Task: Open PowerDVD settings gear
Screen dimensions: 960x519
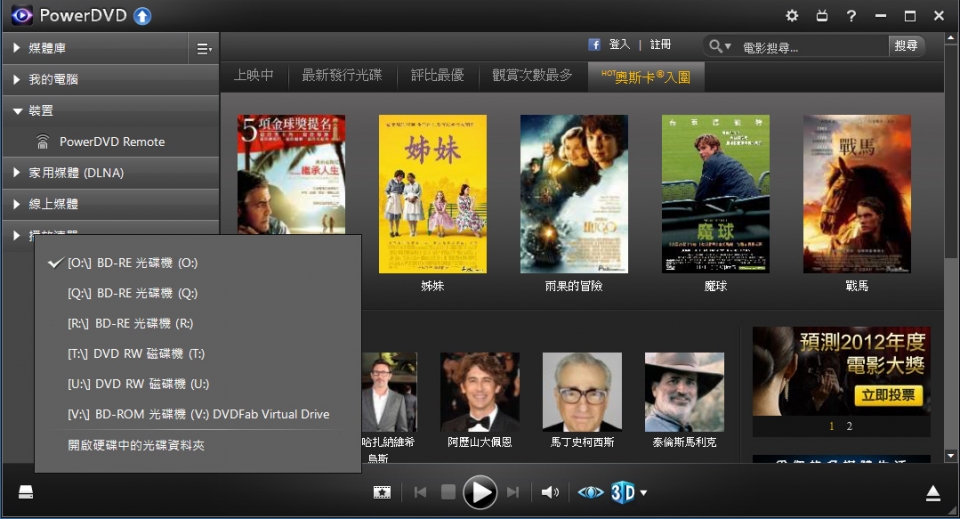Action: pos(792,16)
